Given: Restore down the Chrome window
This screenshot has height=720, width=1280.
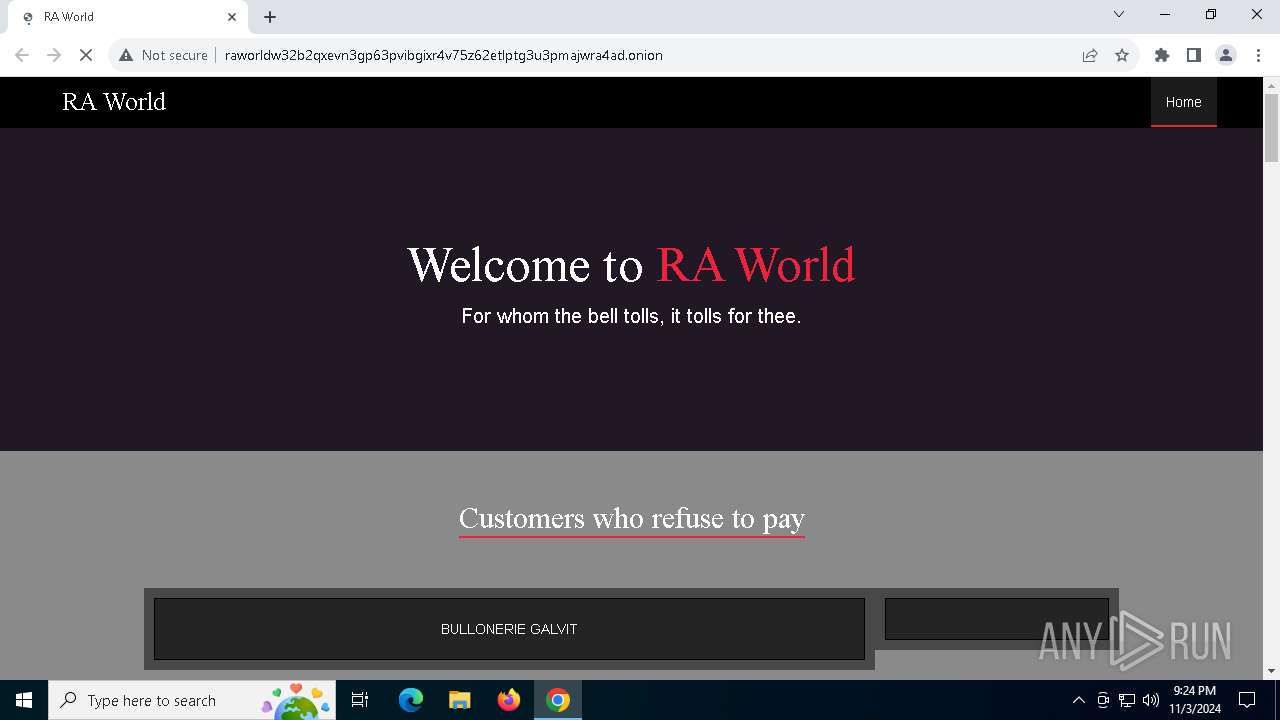Looking at the screenshot, I should [x=1211, y=14].
